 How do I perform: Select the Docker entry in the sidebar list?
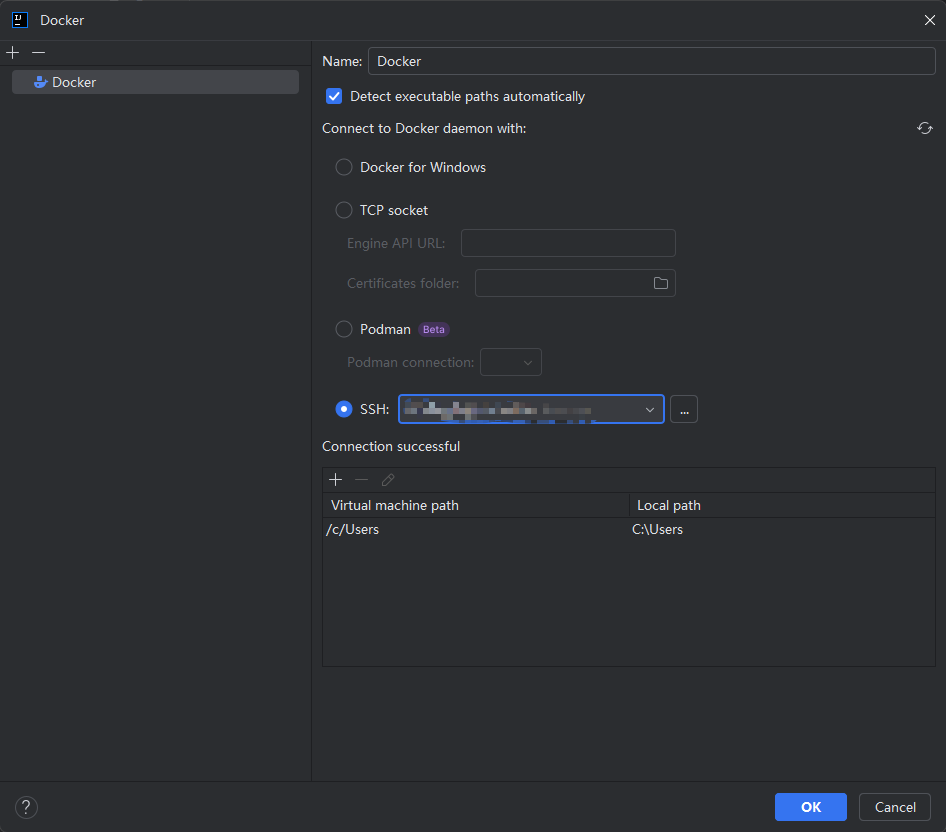click(x=155, y=81)
